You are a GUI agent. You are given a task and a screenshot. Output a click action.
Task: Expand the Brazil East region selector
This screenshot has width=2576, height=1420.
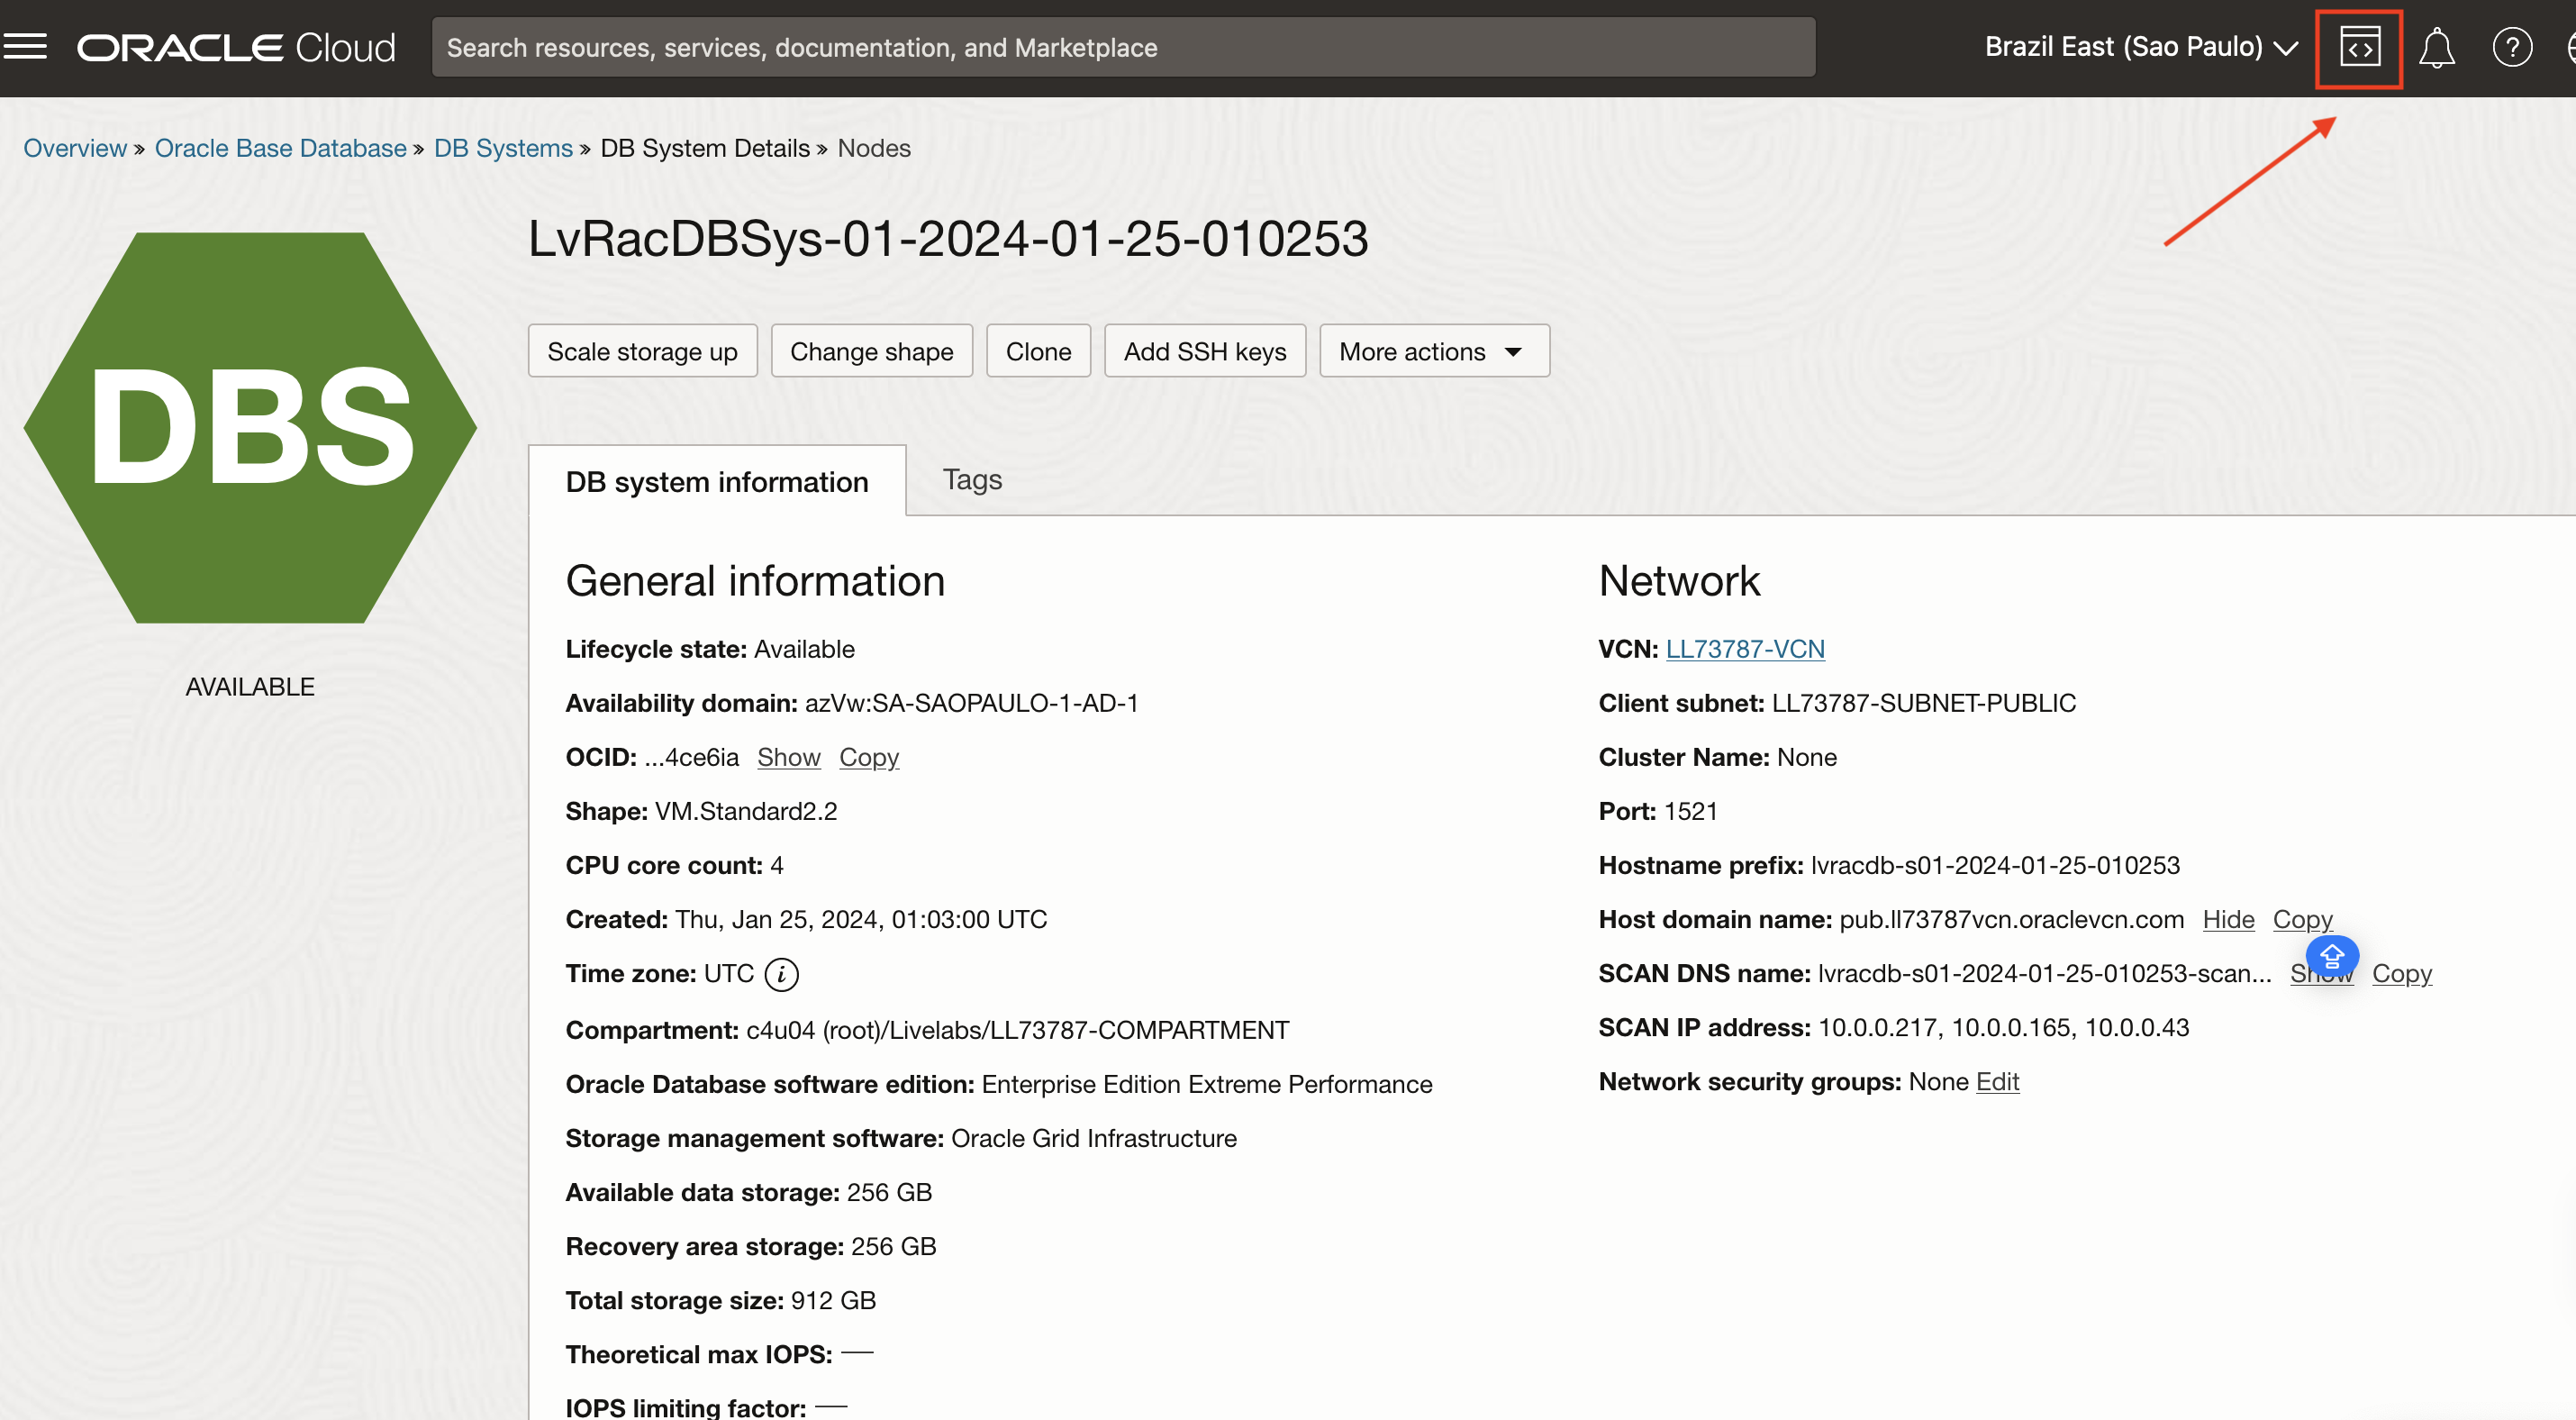(2140, 47)
